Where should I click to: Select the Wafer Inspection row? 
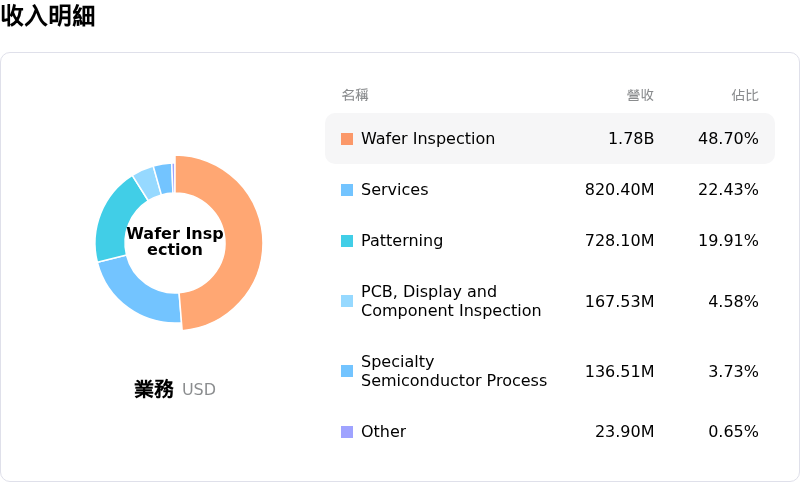click(x=550, y=139)
